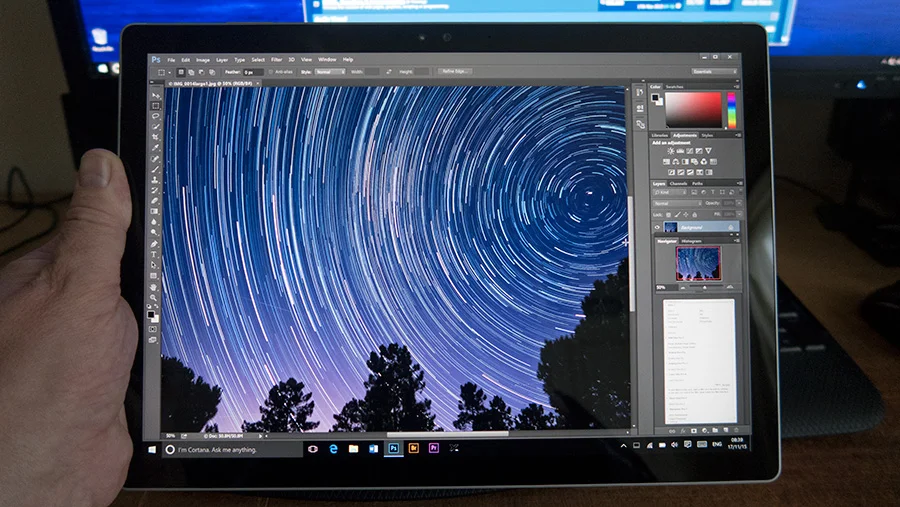This screenshot has height=507, width=900.
Task: Select the Healing Brush tool
Action: point(156,158)
